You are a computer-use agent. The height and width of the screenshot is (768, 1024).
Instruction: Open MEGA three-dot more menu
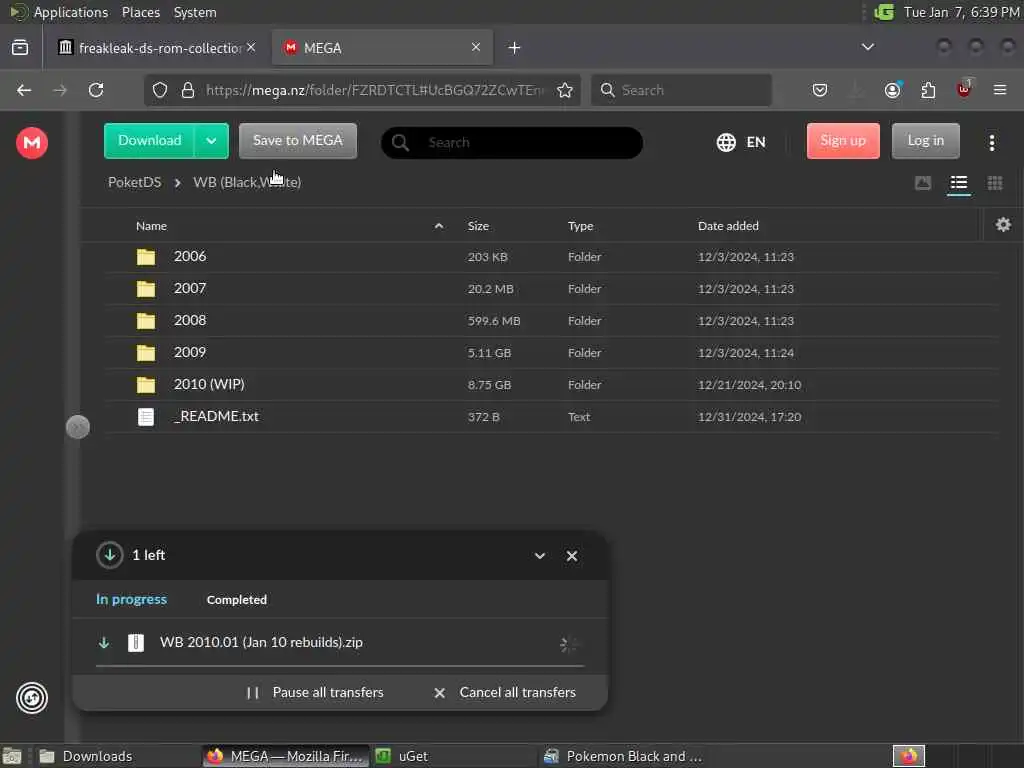click(x=991, y=142)
